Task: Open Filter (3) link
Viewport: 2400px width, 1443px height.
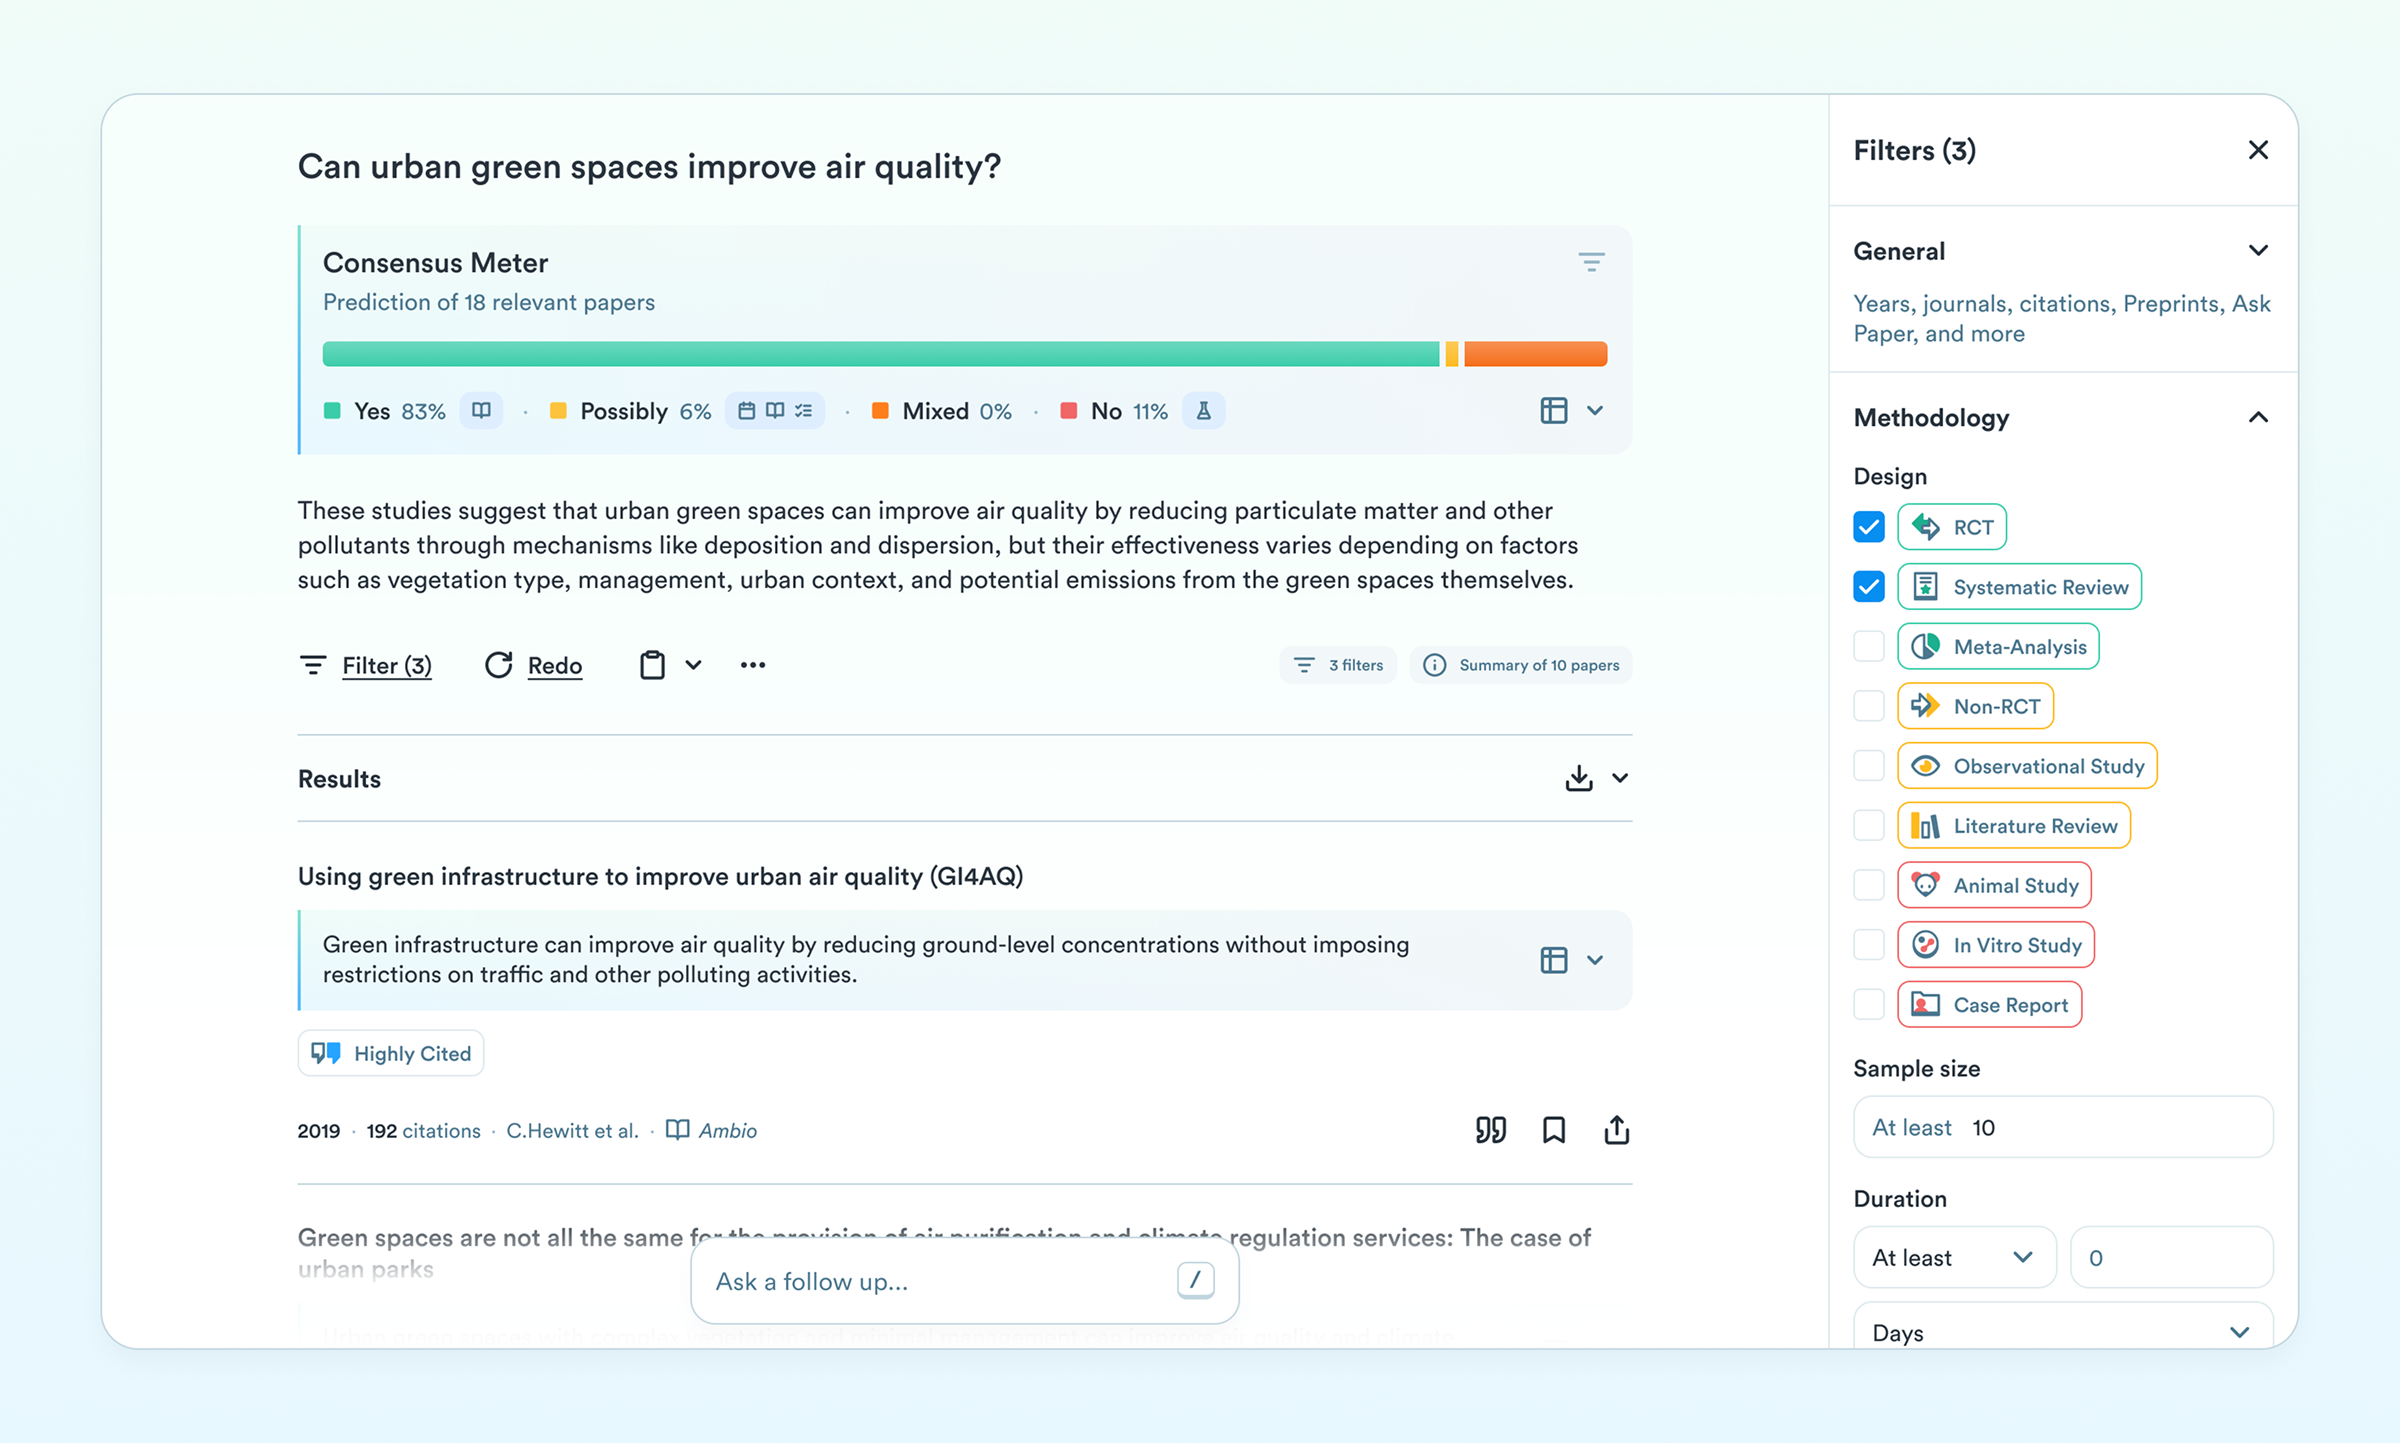Action: [x=387, y=665]
